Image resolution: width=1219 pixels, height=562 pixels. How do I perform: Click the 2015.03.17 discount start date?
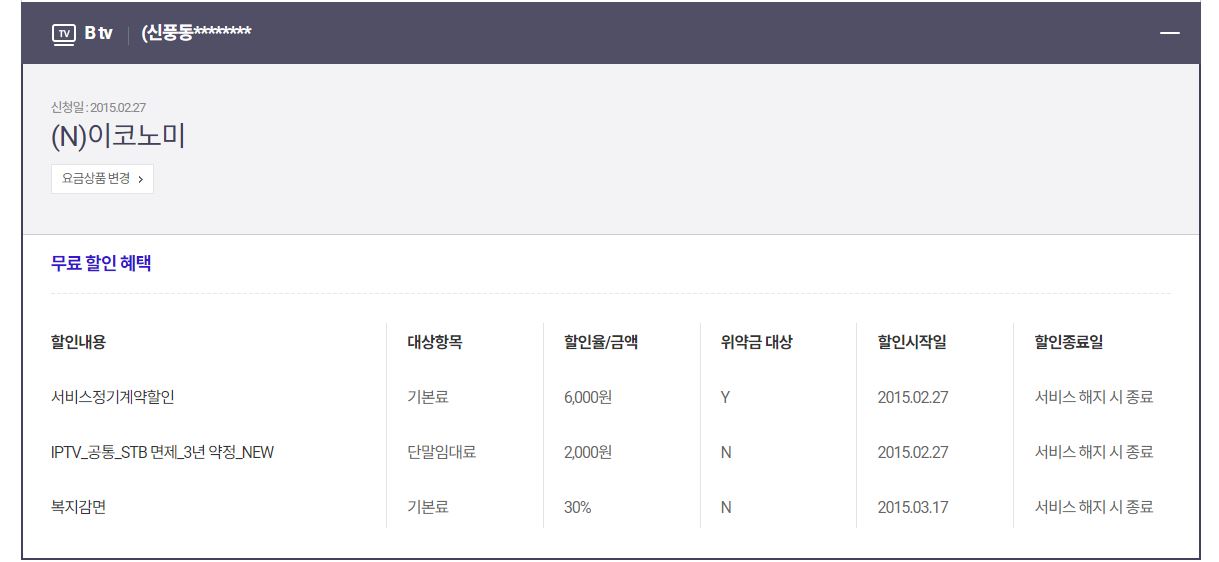(x=912, y=507)
